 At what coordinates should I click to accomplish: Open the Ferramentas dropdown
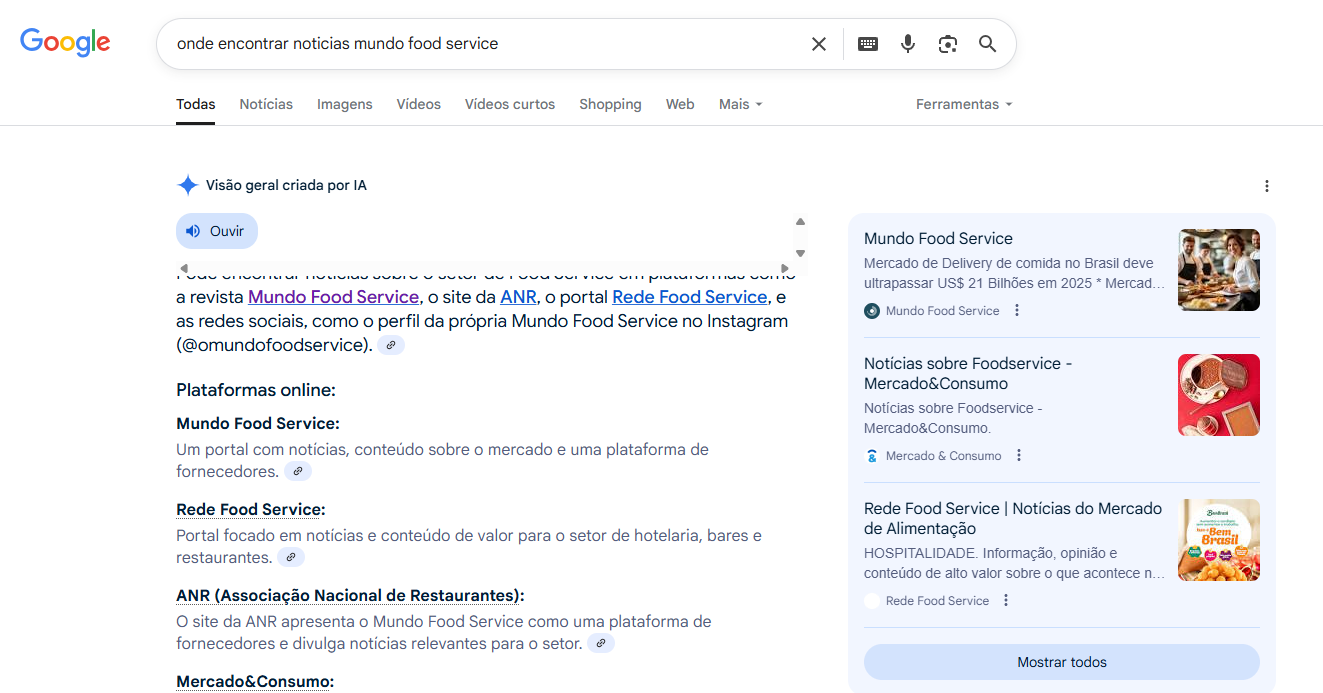964,104
